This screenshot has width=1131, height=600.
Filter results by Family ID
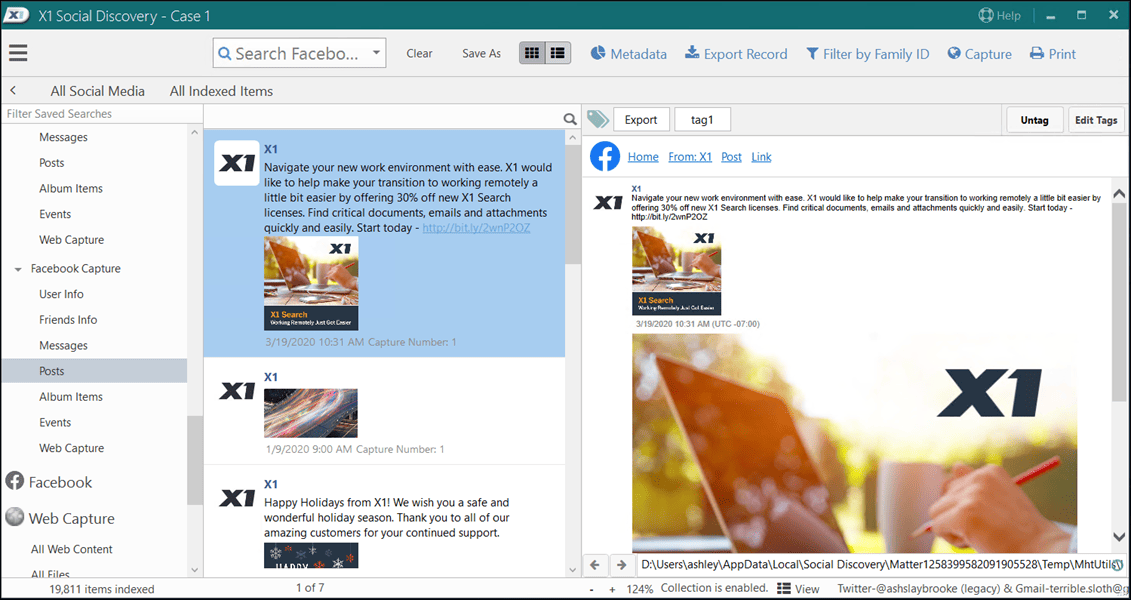pos(868,54)
